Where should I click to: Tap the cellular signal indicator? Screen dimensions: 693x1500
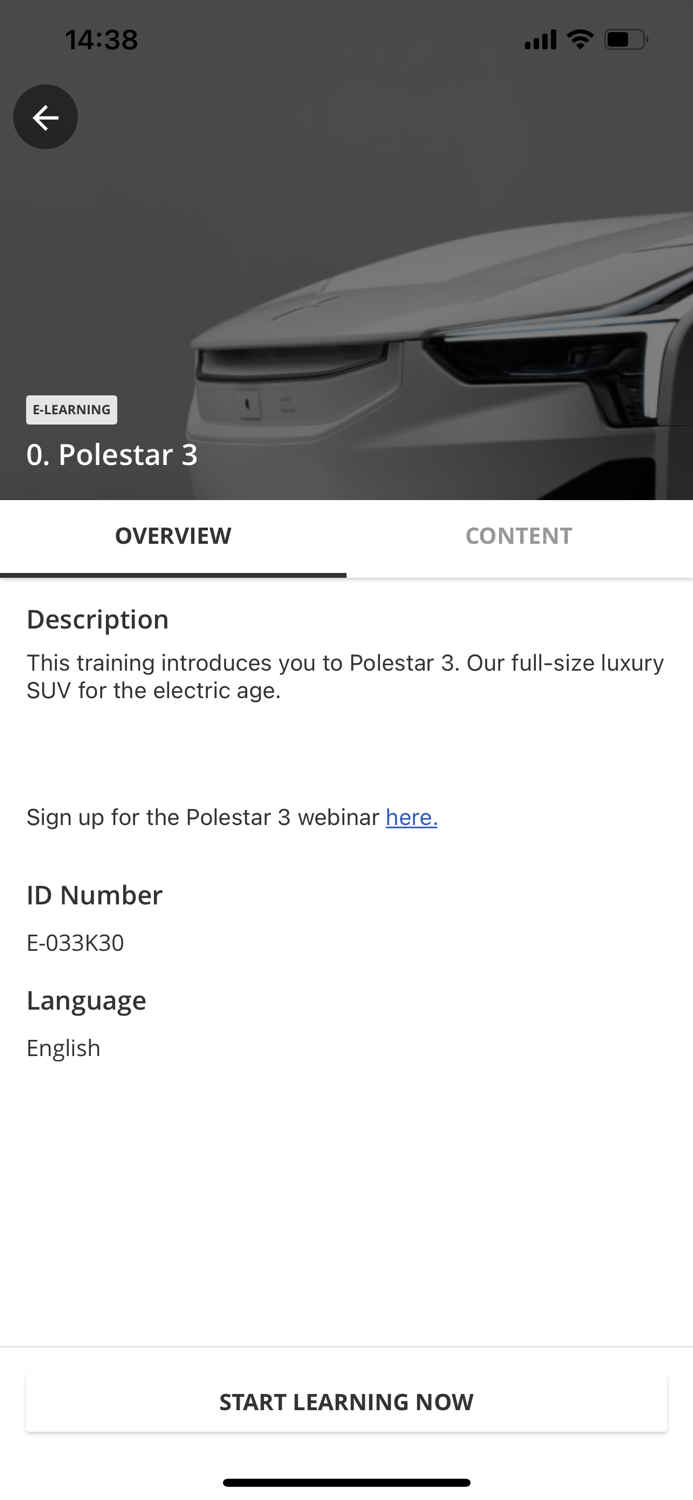click(x=540, y=39)
